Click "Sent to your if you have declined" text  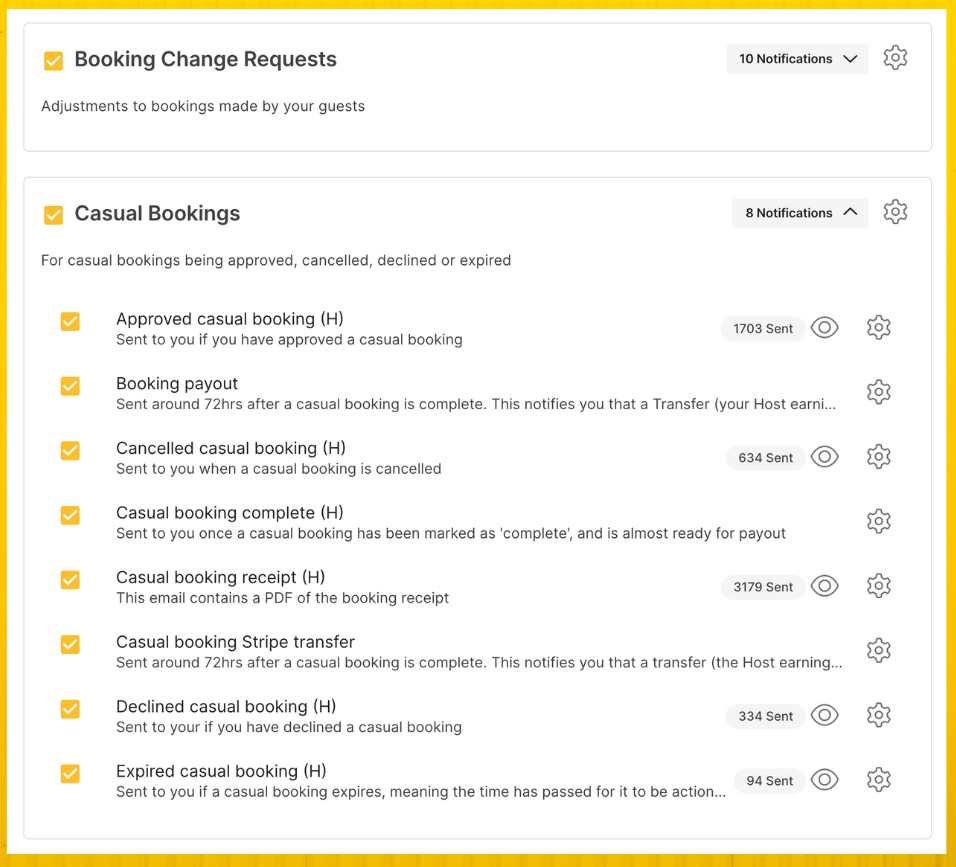point(289,727)
